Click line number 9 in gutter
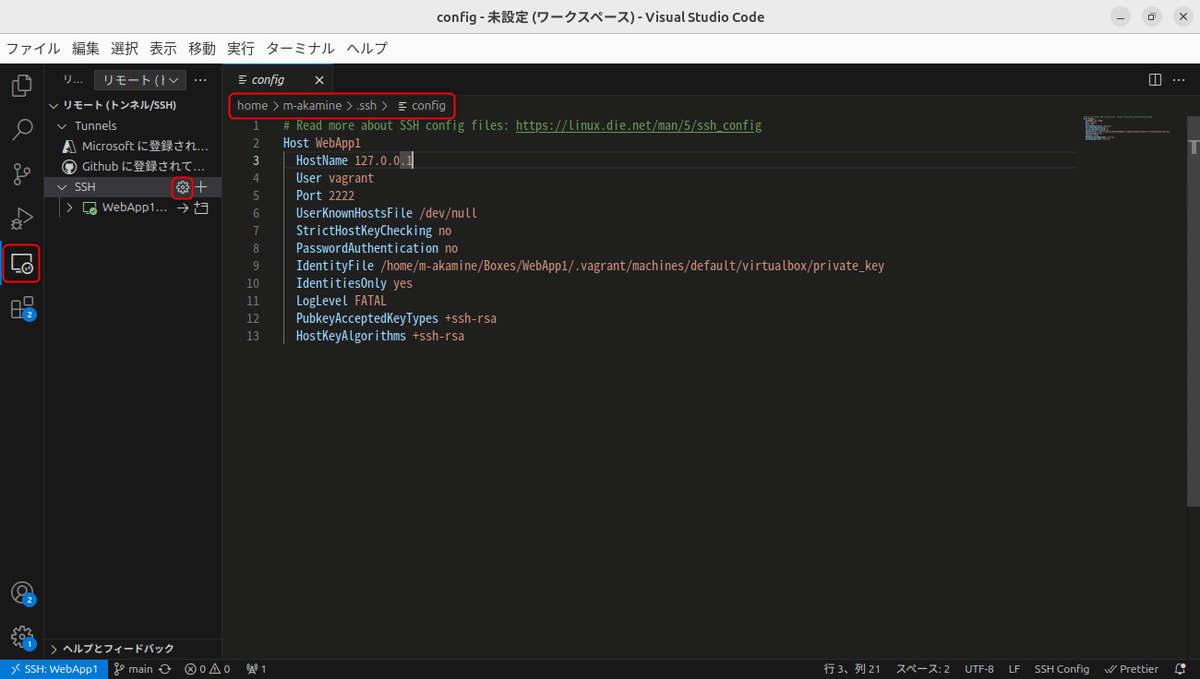Screen dimensions: 1200x679 [256, 266]
